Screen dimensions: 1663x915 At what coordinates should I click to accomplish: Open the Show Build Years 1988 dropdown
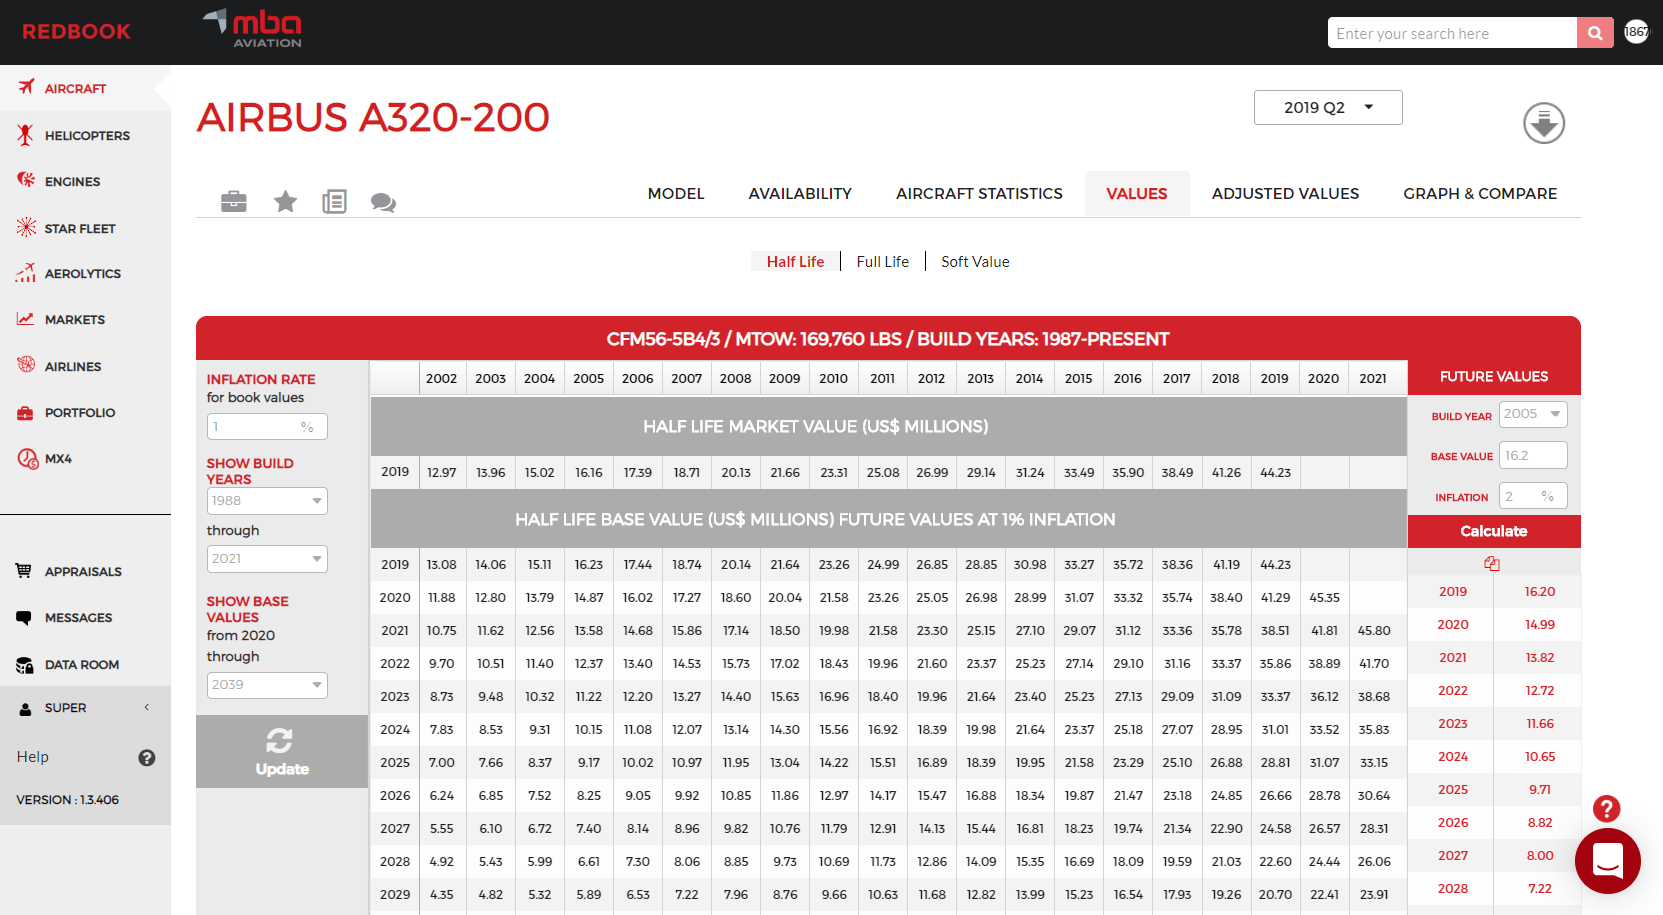pos(266,500)
